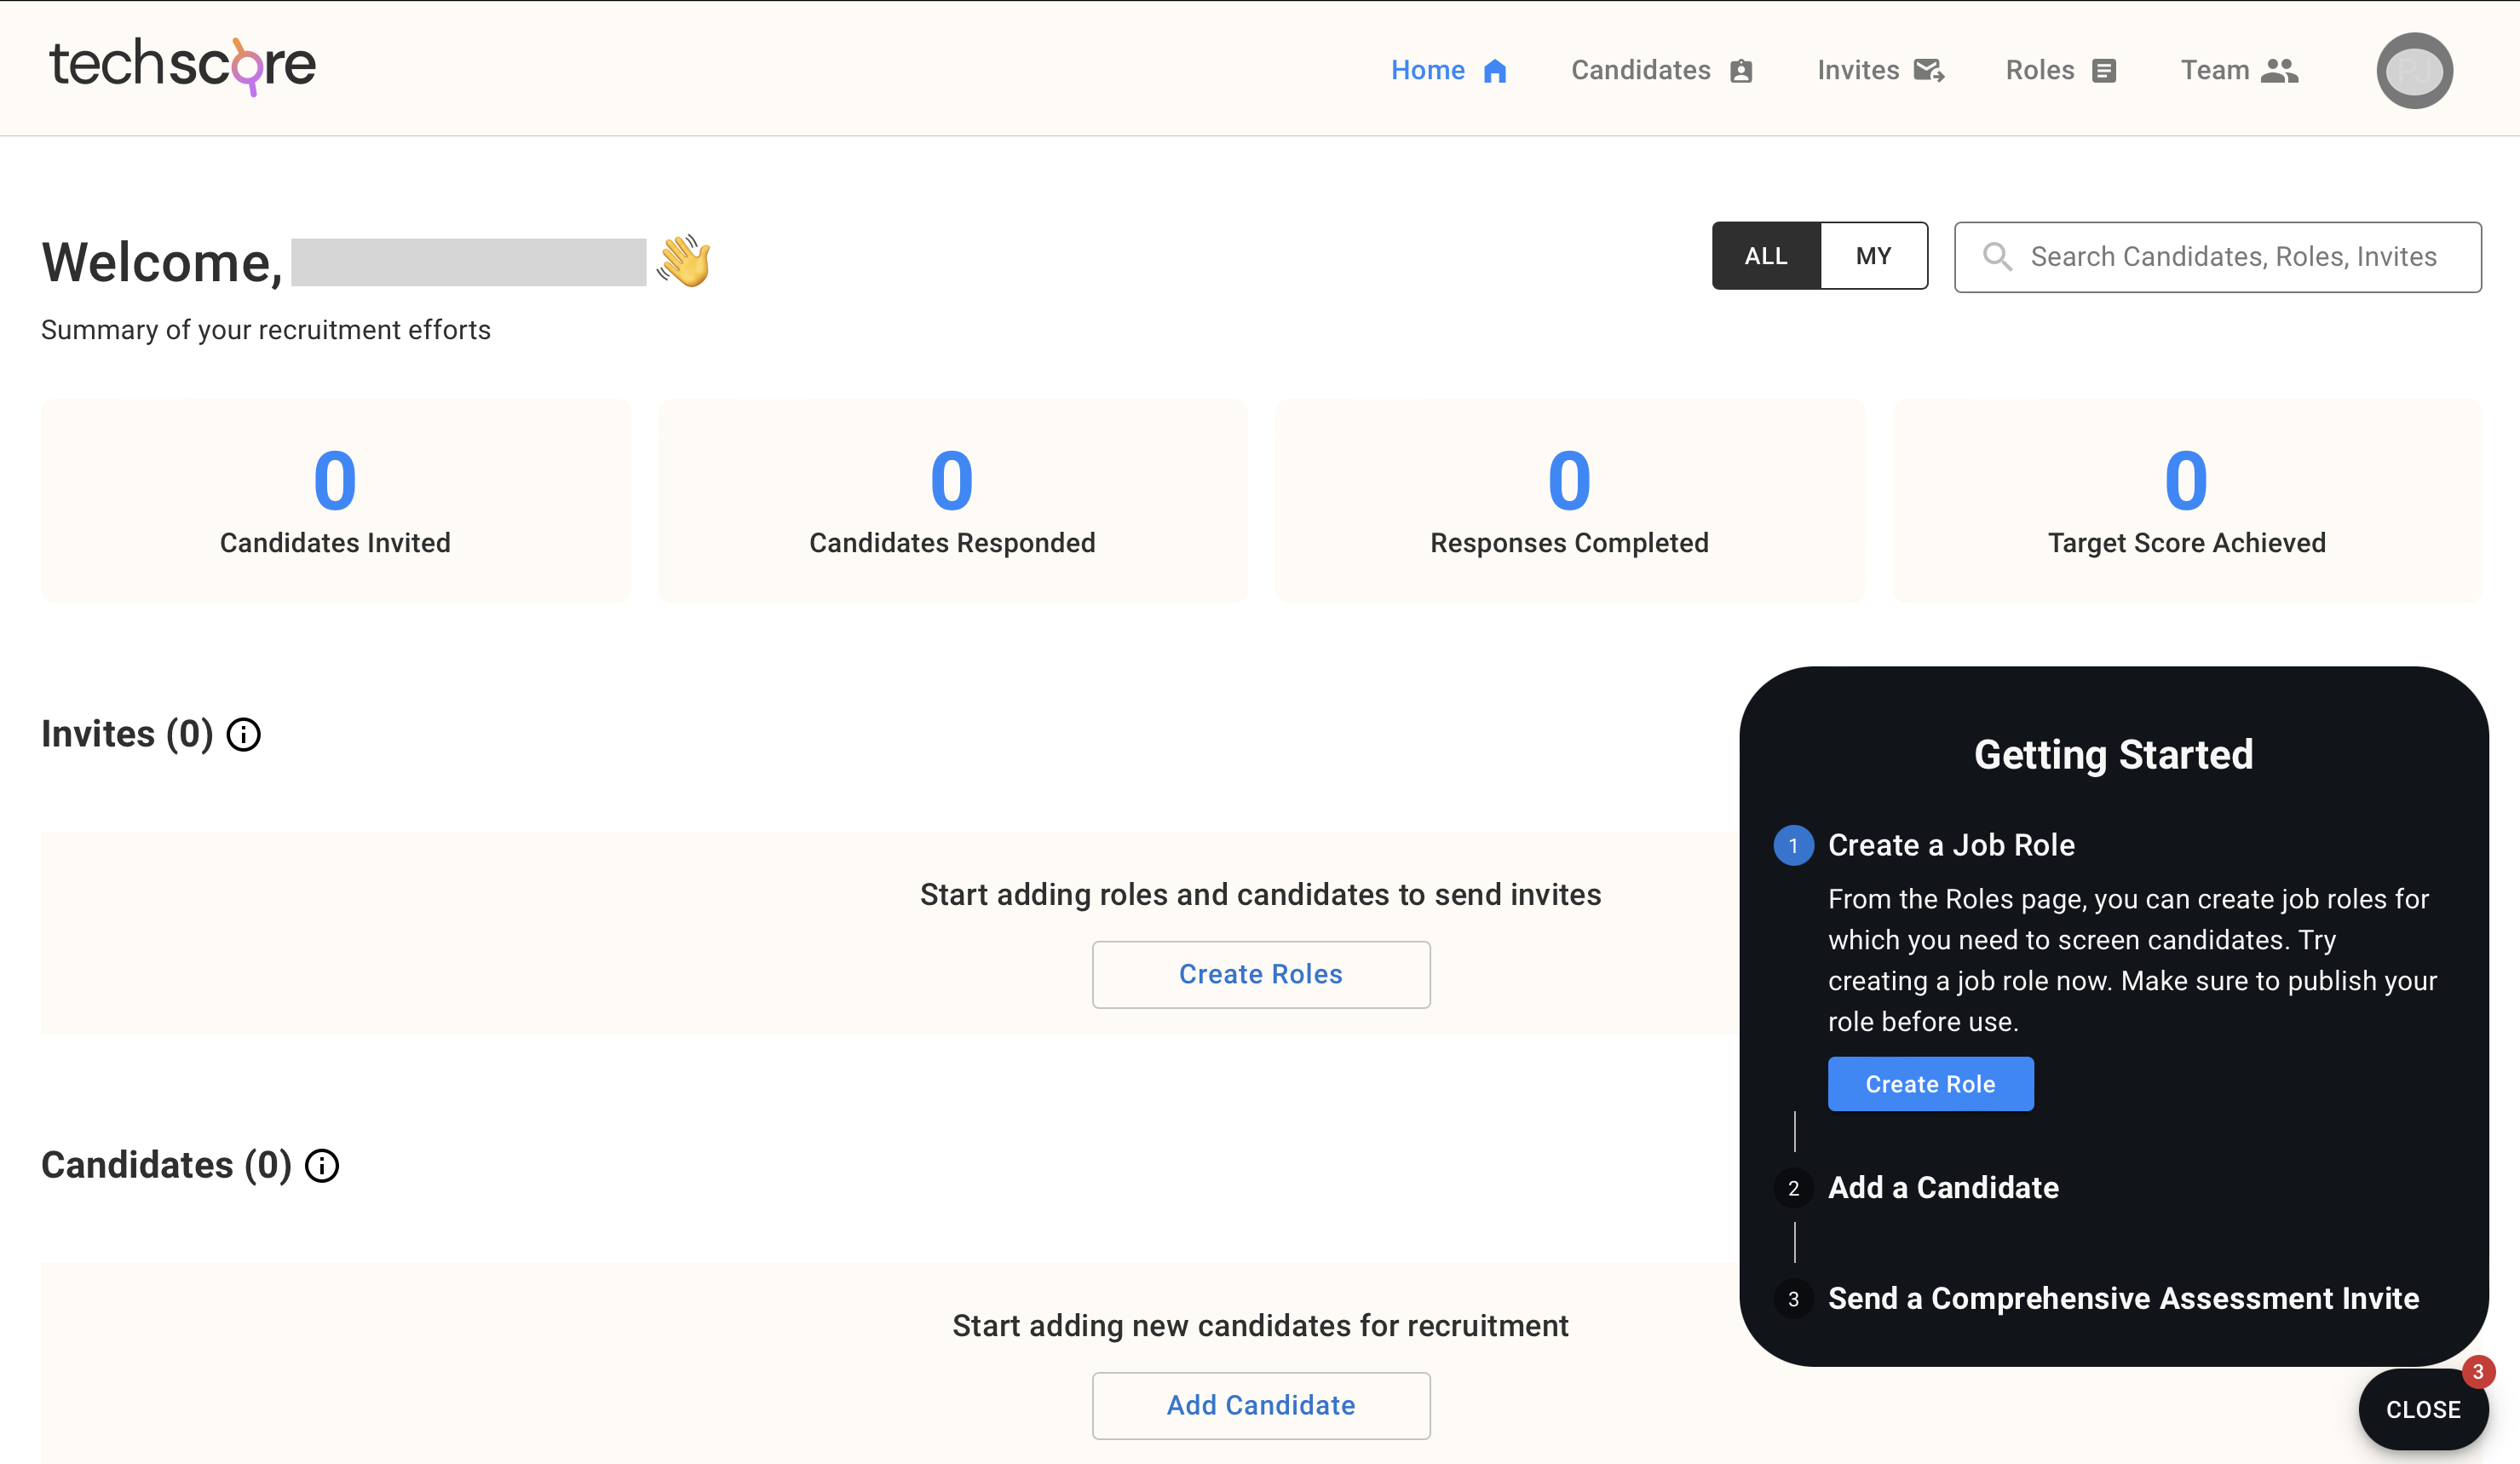The width and height of the screenshot is (2520, 1464).
Task: Click the waving hand emoji
Action: 684,261
